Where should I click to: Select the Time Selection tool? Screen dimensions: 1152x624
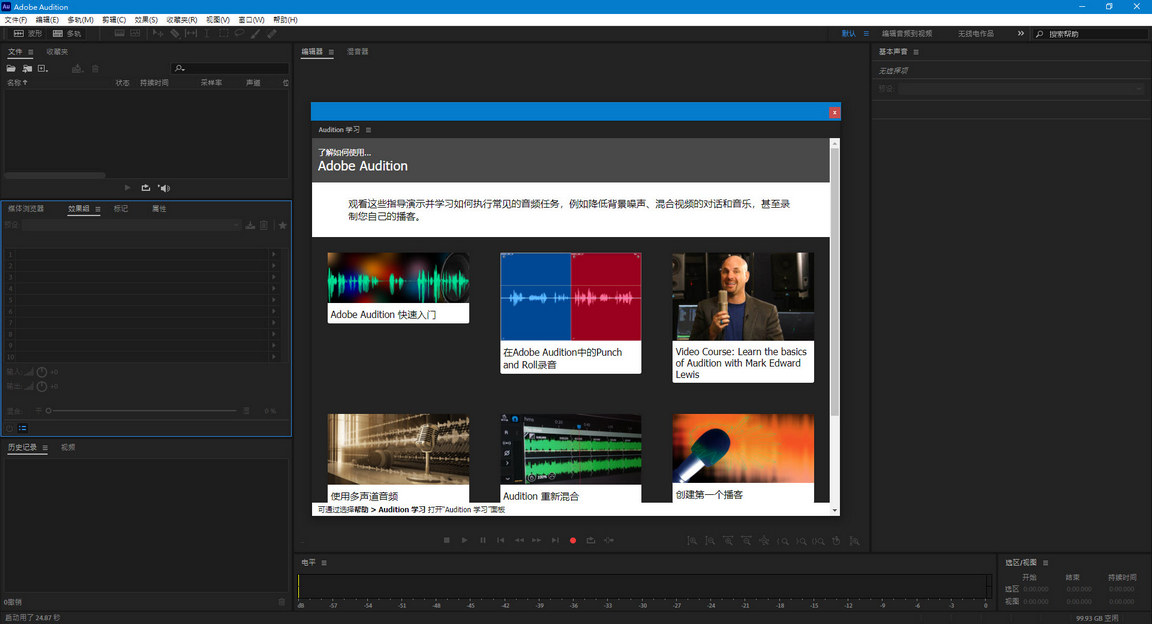pyautogui.click(x=207, y=33)
